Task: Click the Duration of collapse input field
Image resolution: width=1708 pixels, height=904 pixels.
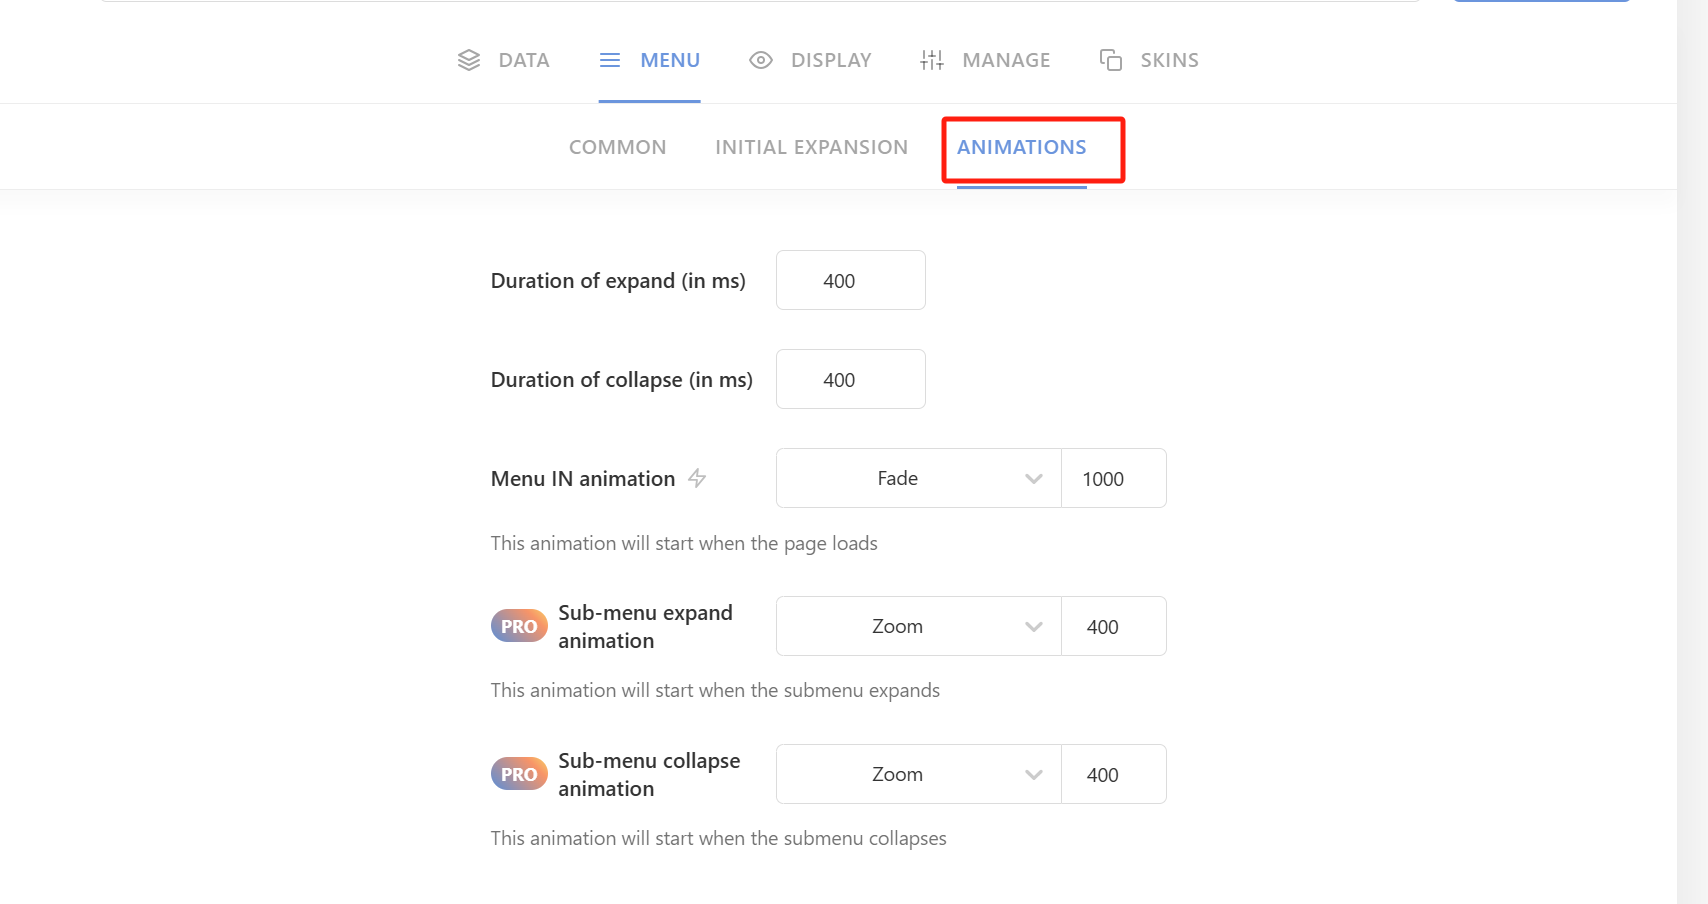Action: coord(850,379)
